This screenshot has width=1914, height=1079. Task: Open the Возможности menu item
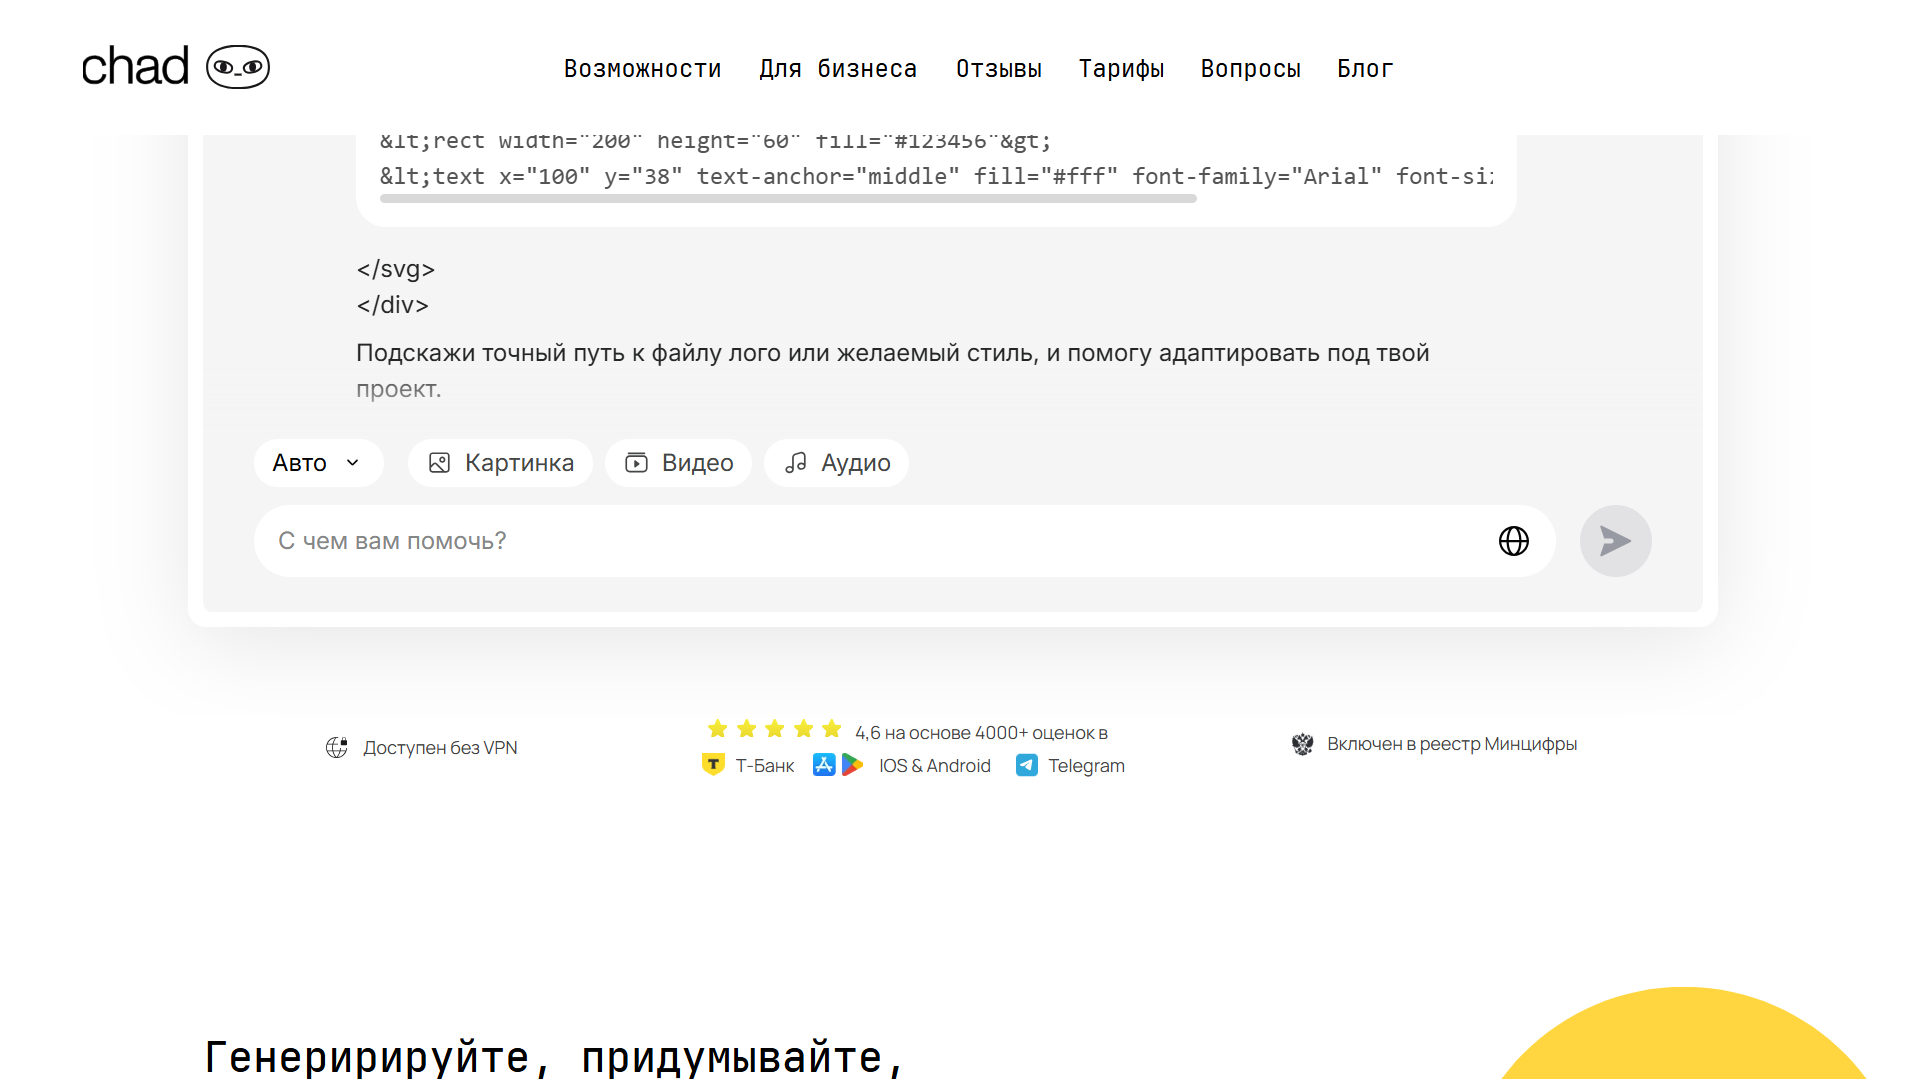(x=642, y=69)
